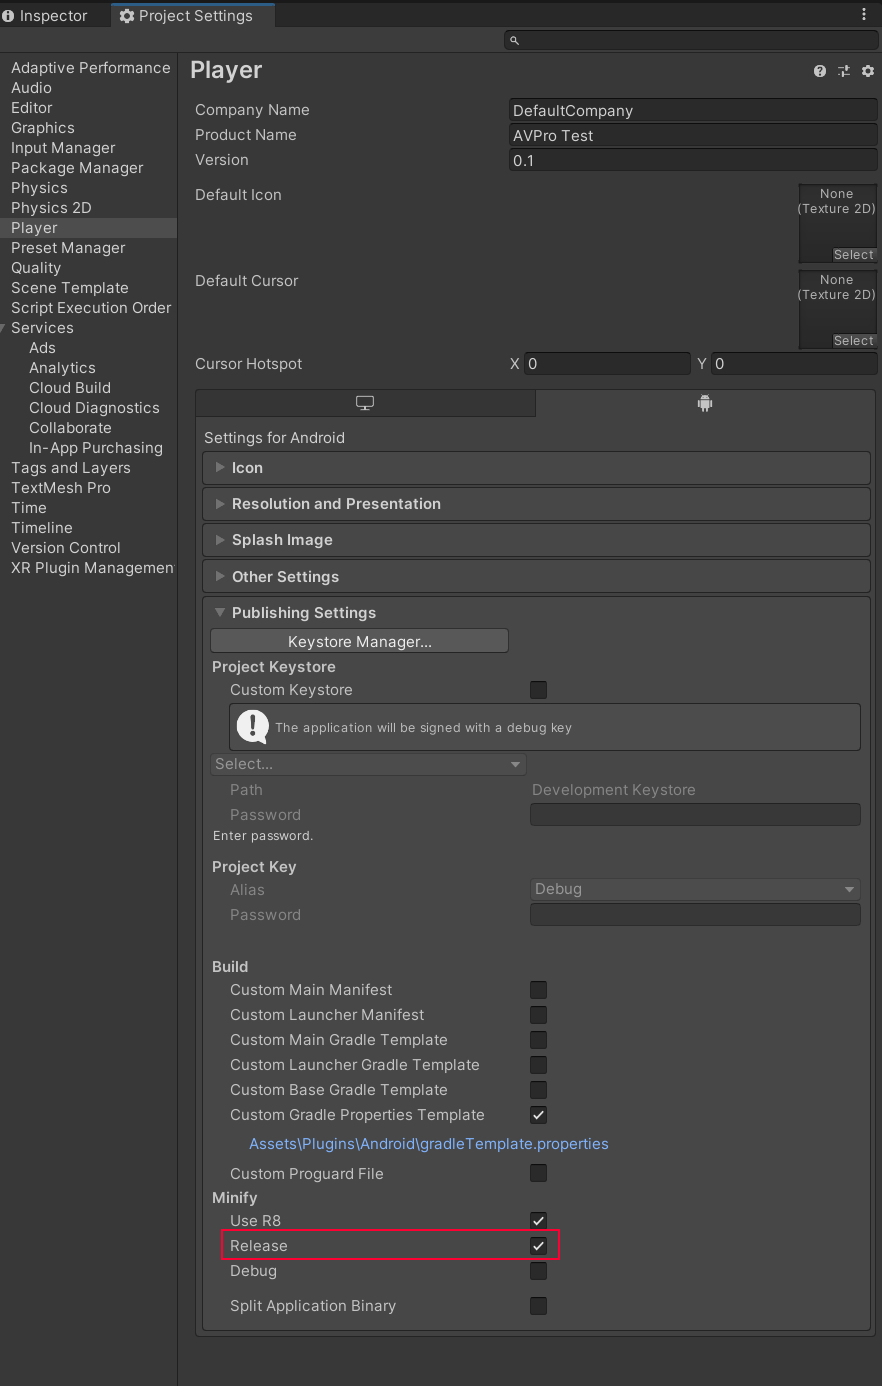Switch platform using the desktop monitor icon

pos(364,402)
